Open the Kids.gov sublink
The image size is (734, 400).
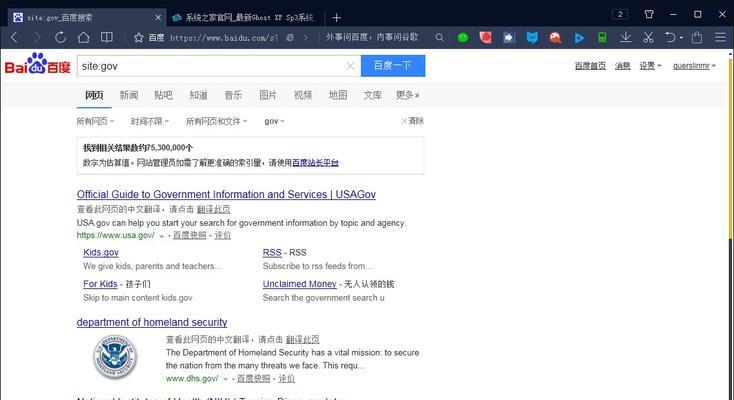101,252
